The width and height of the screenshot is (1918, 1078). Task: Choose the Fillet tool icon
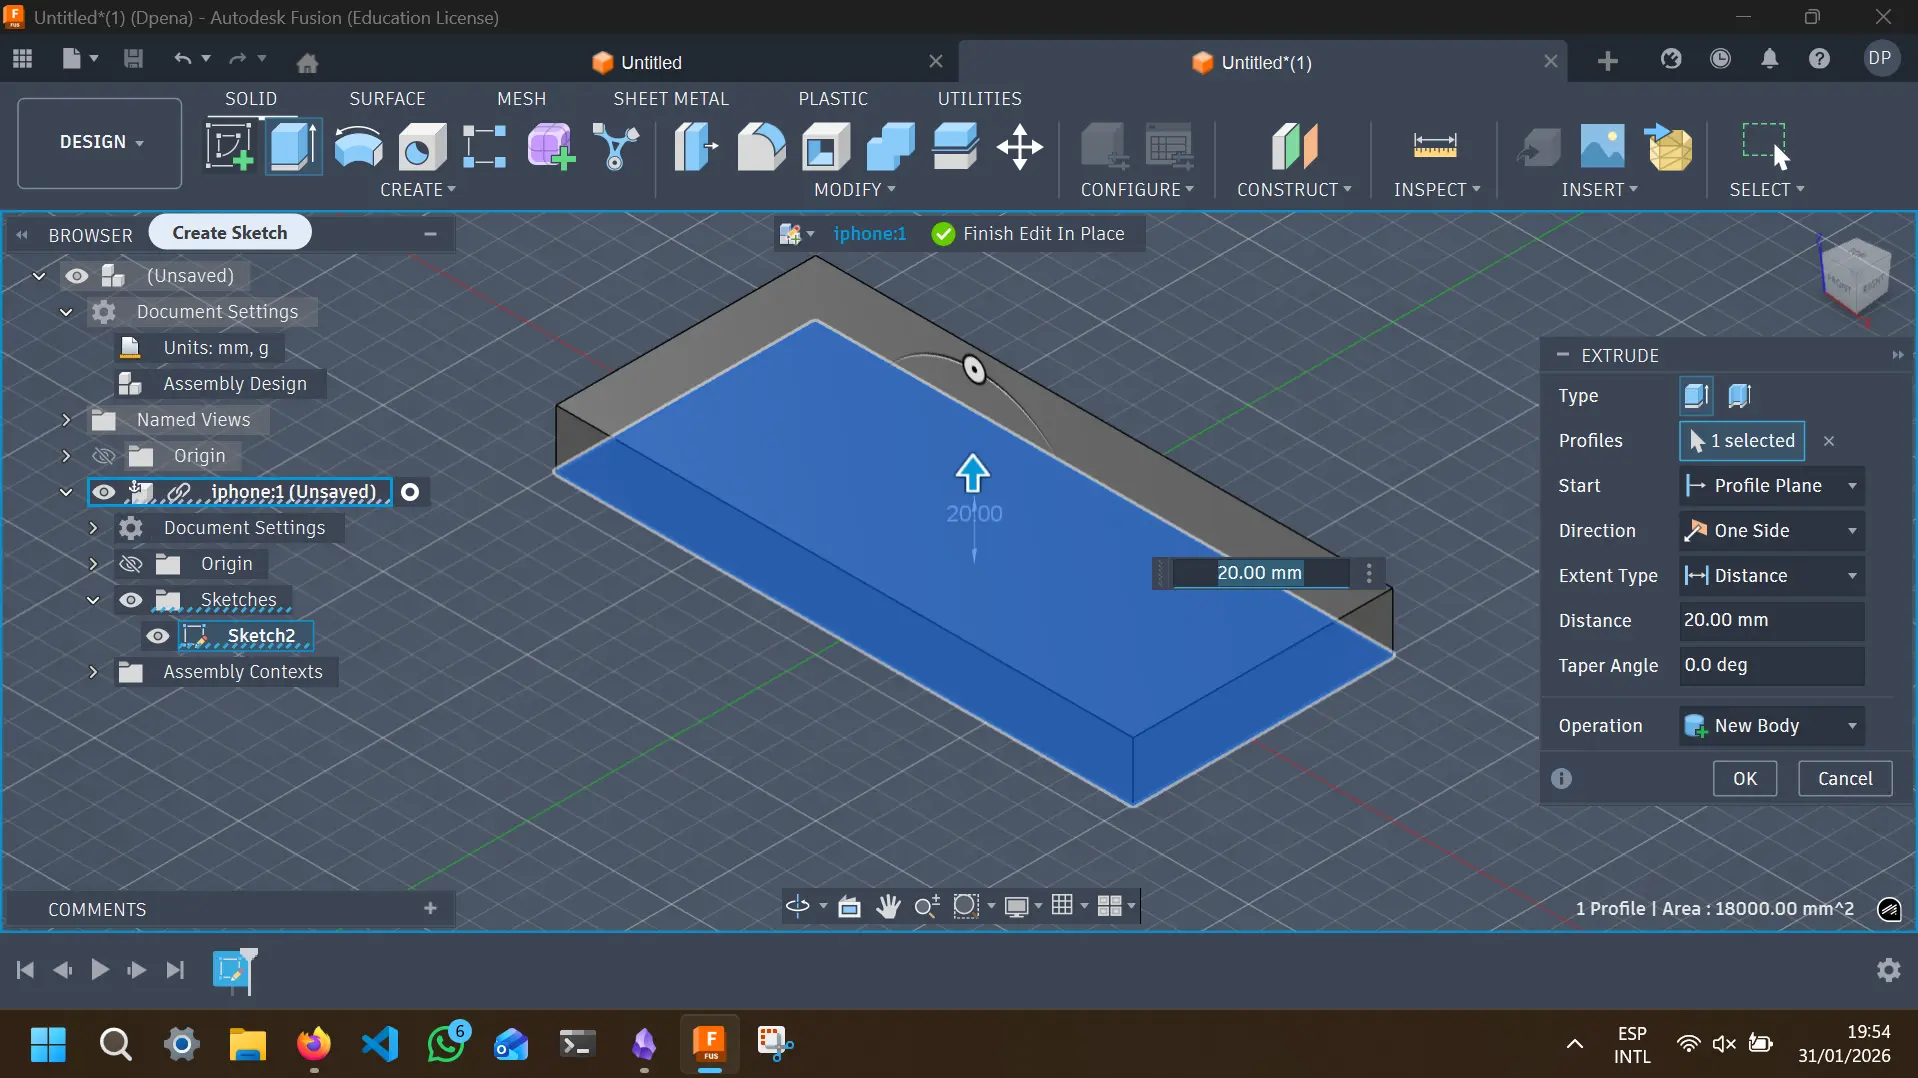click(x=761, y=146)
